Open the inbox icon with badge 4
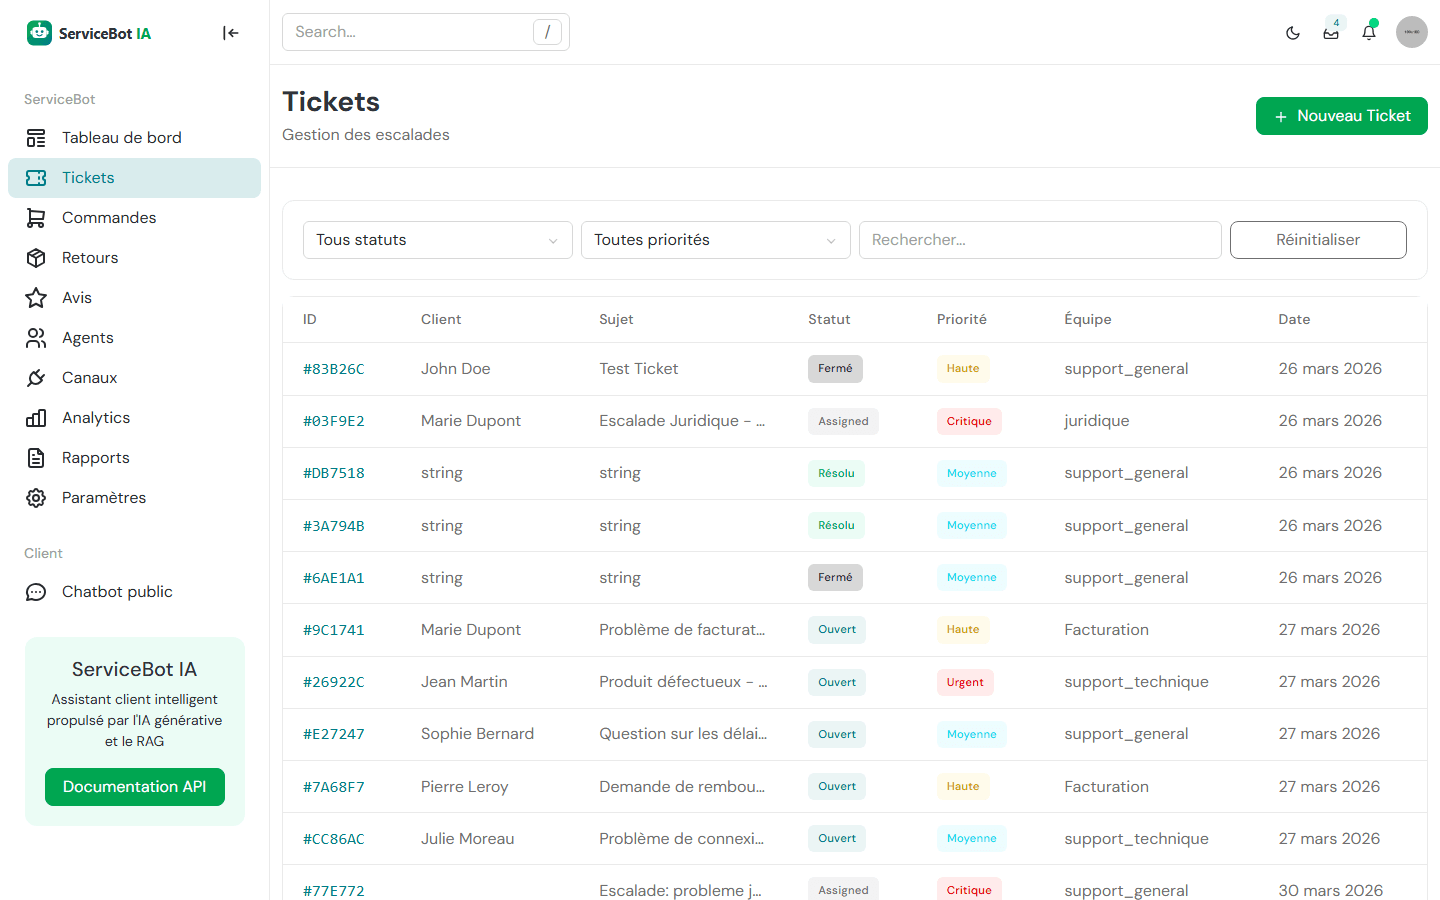The image size is (1440, 900). (1331, 33)
